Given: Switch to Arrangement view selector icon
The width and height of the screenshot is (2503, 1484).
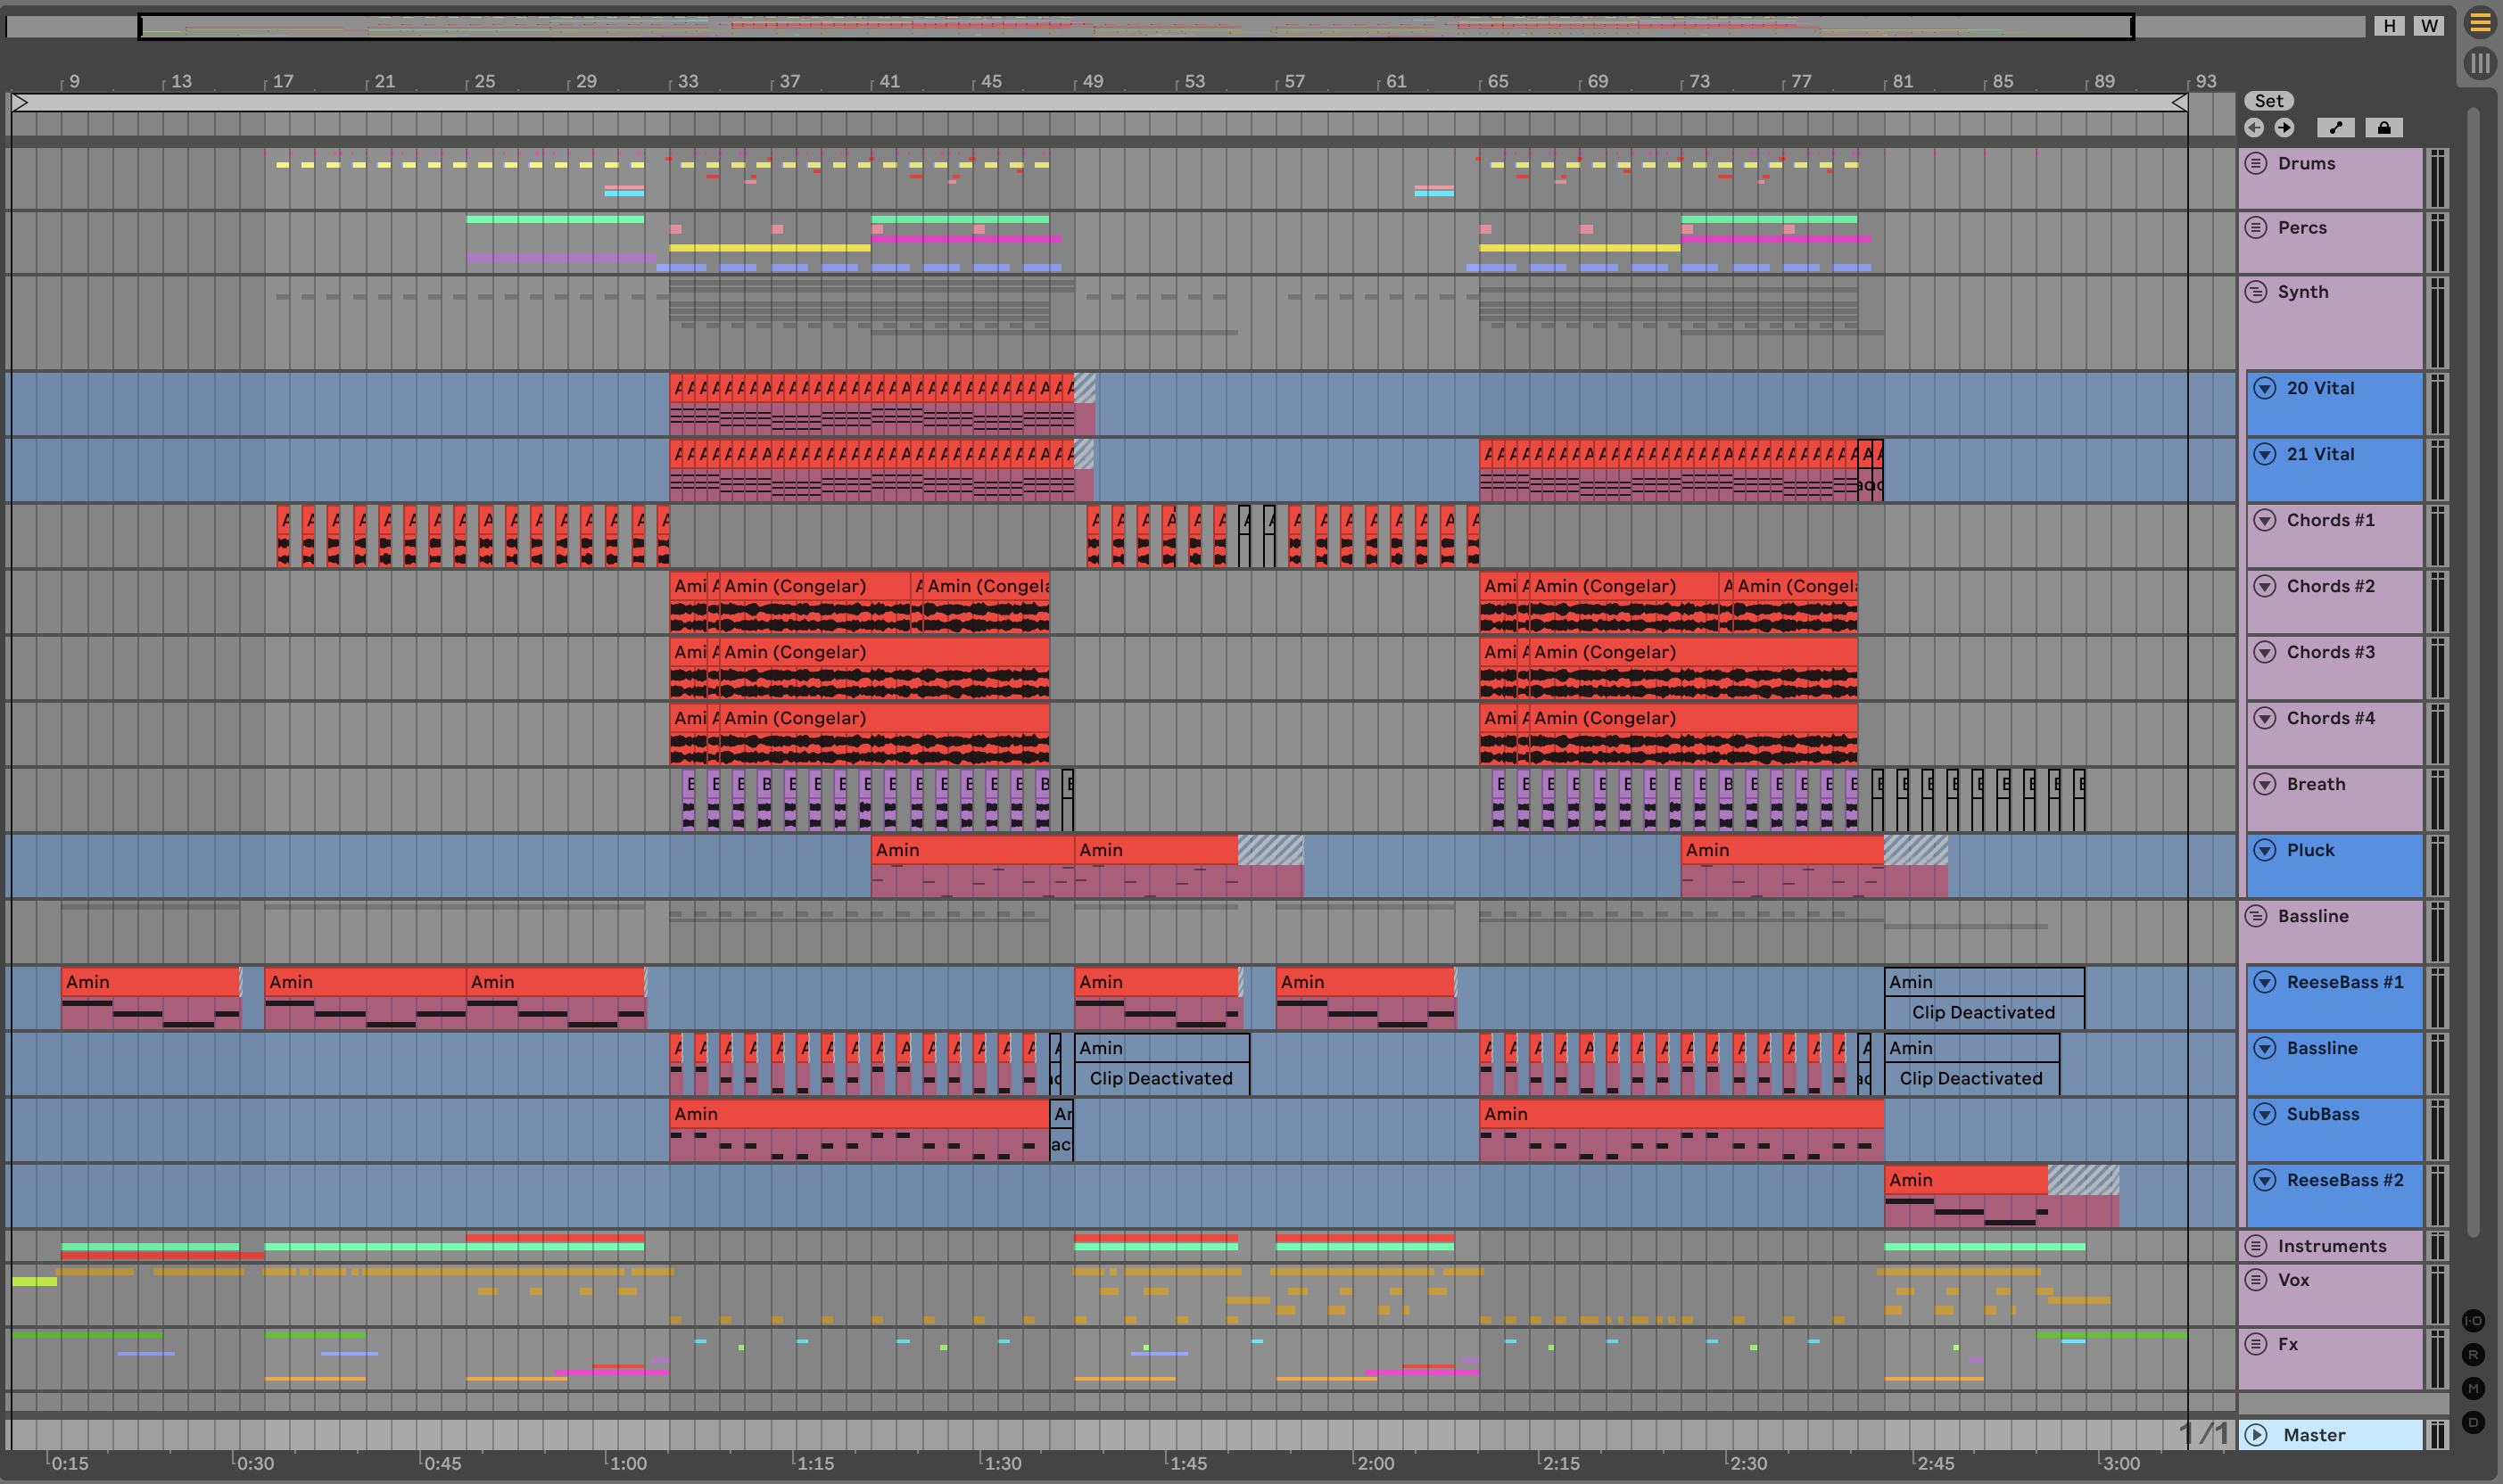Looking at the screenshot, I should tap(2480, 23).
